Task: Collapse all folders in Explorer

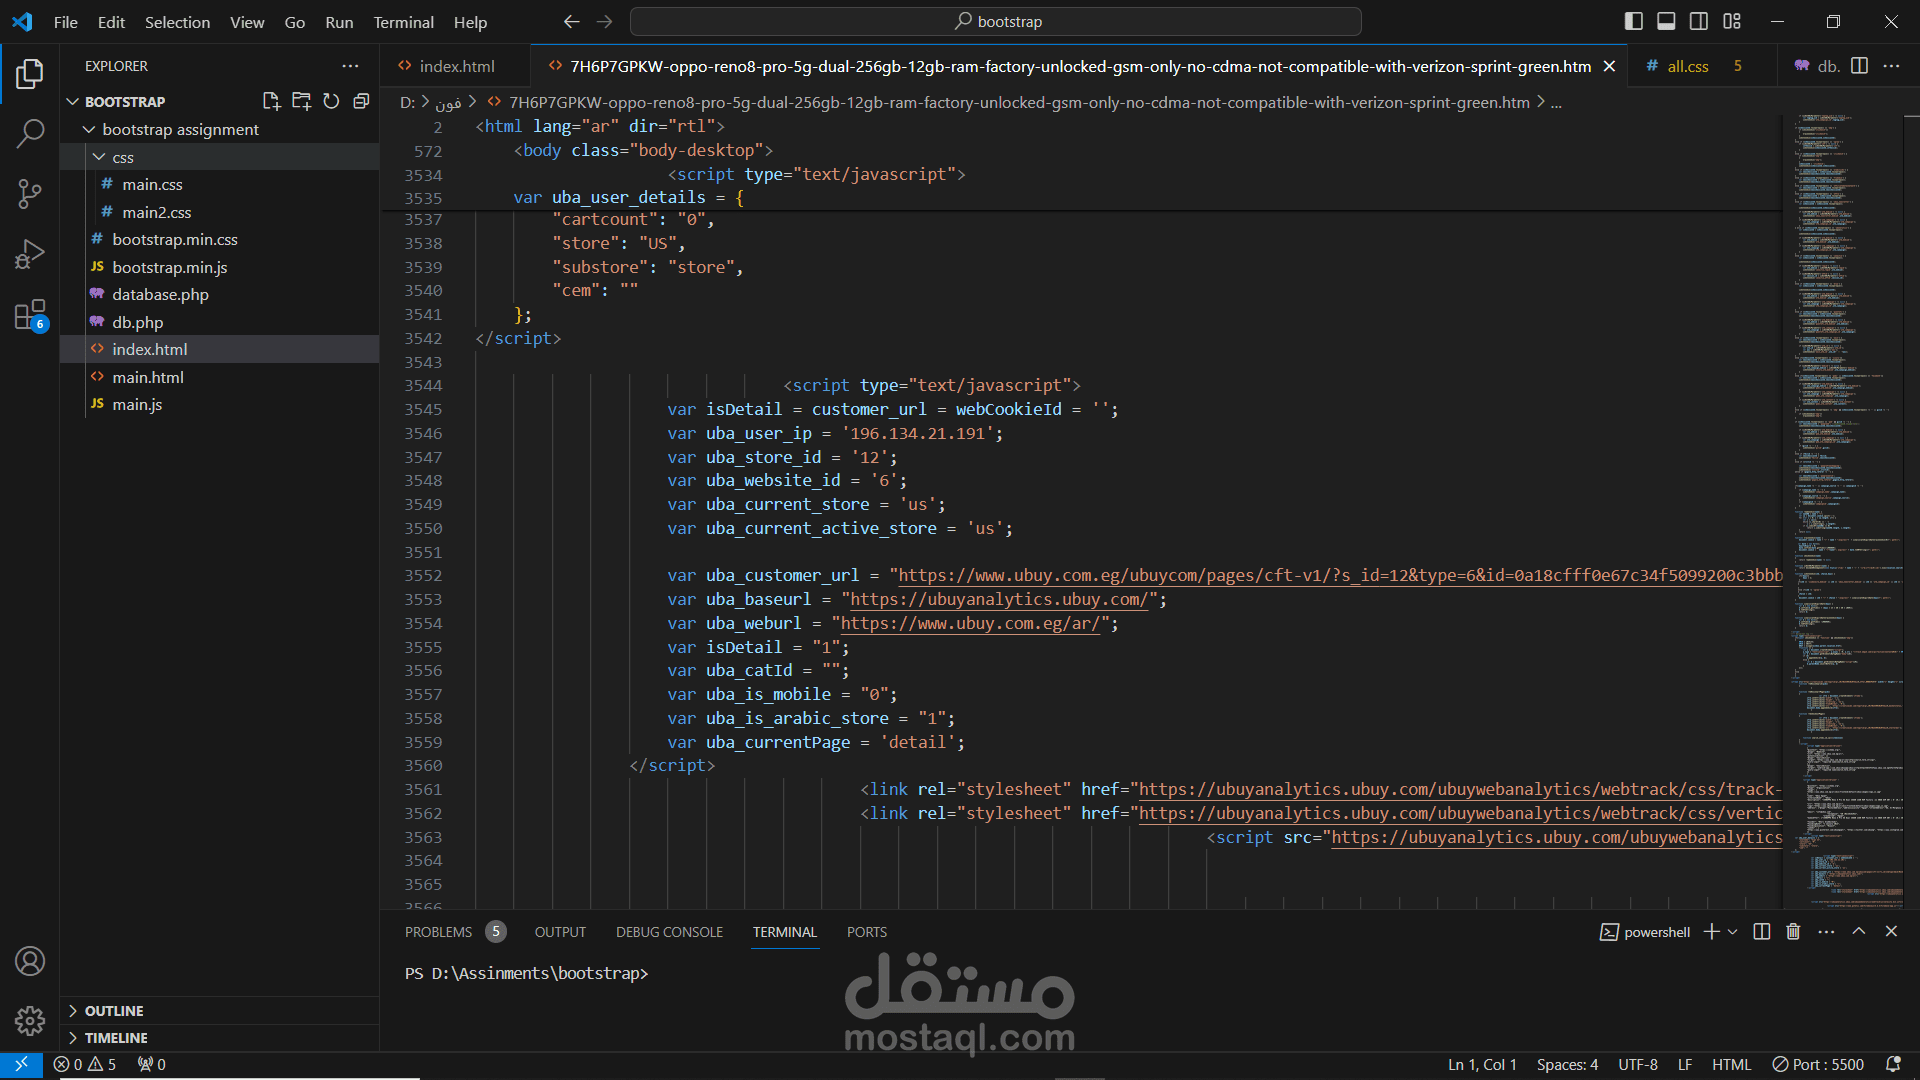Action: [361, 101]
